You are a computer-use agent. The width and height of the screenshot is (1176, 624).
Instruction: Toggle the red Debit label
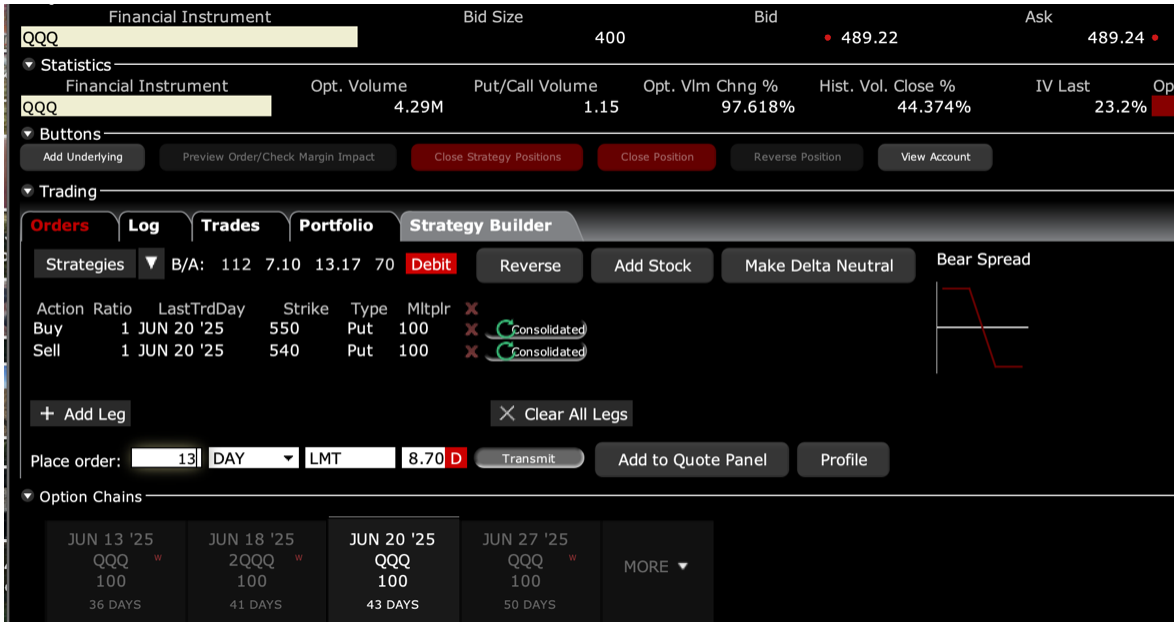(x=431, y=264)
